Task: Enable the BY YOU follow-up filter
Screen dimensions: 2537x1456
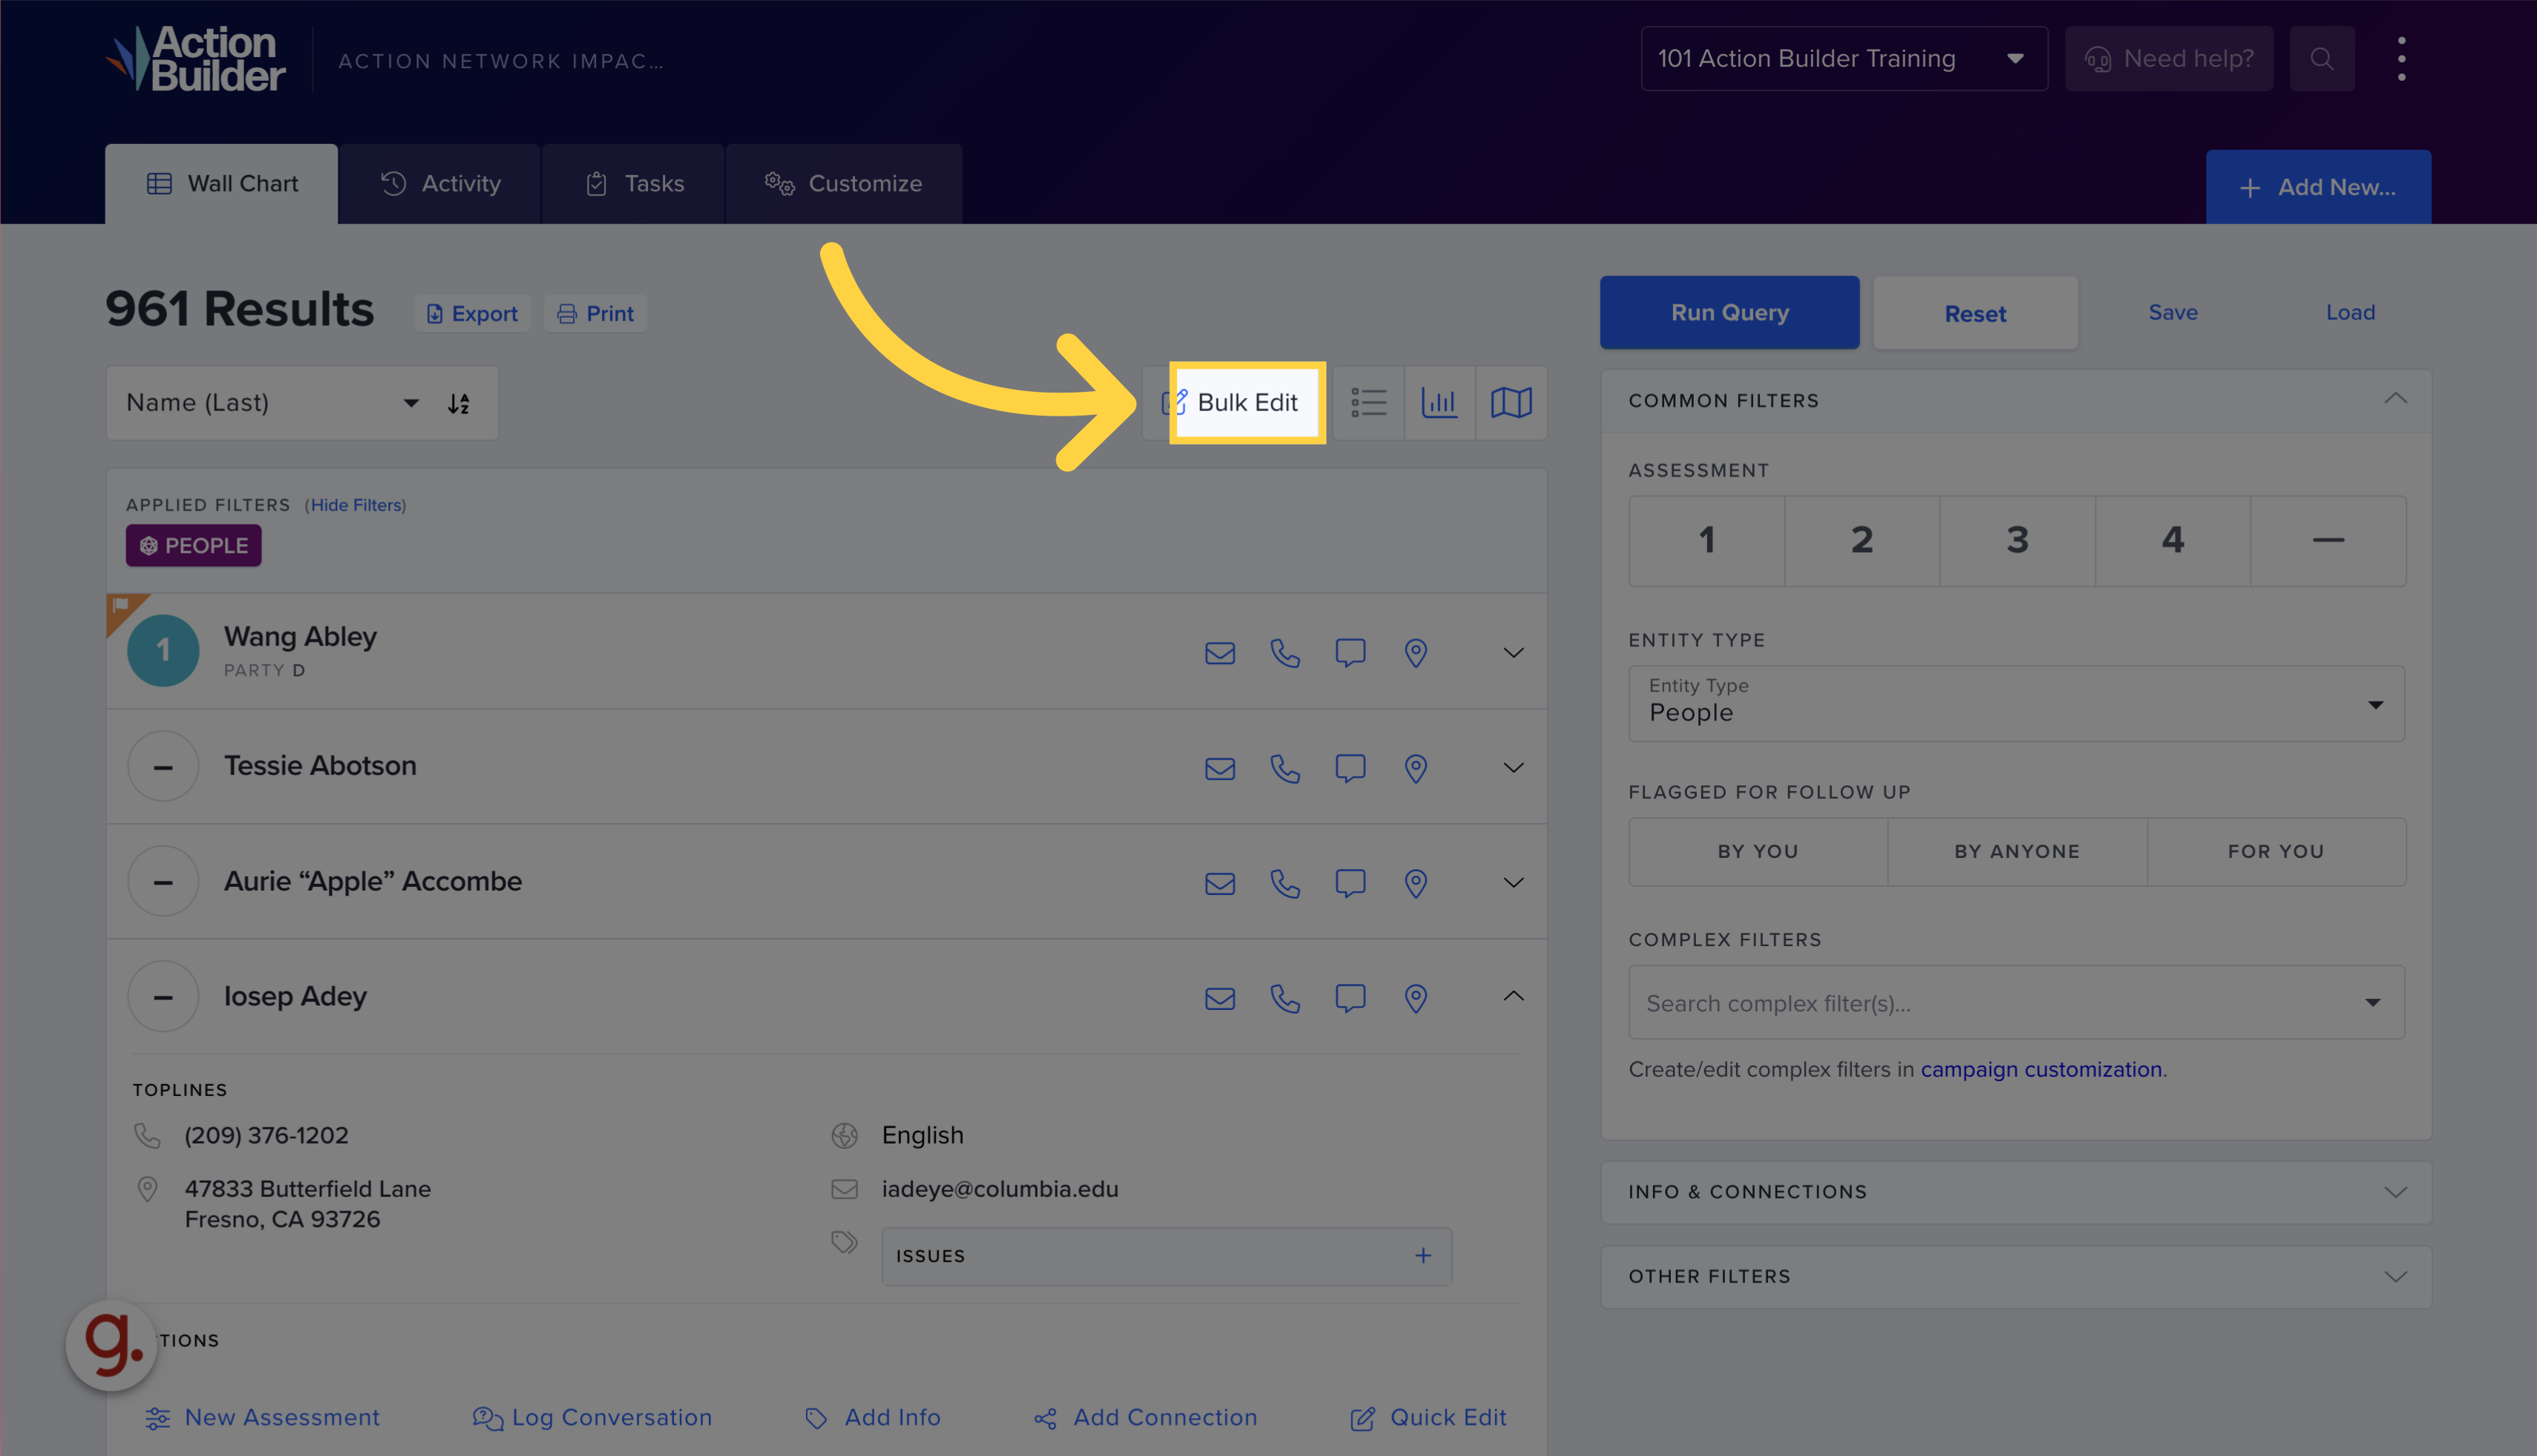Action: pyautogui.click(x=1757, y=851)
